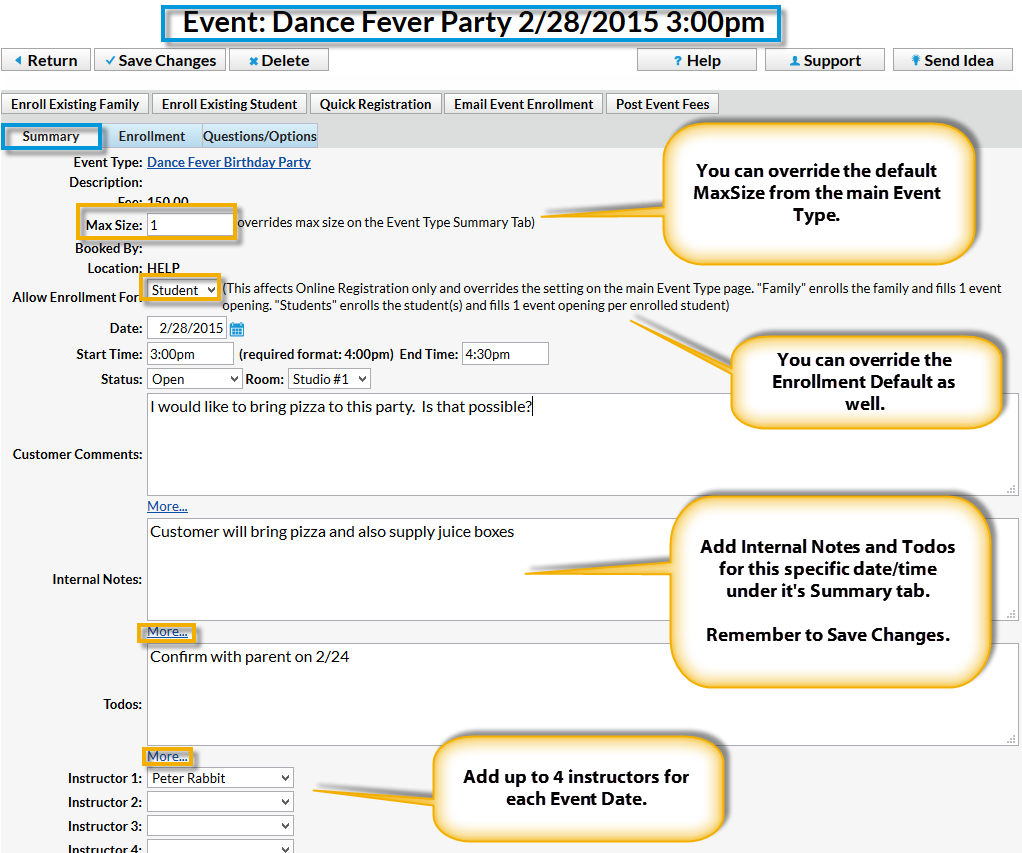Switch to the Enrollment tab
Screen dimensions: 1022x853
coord(152,136)
